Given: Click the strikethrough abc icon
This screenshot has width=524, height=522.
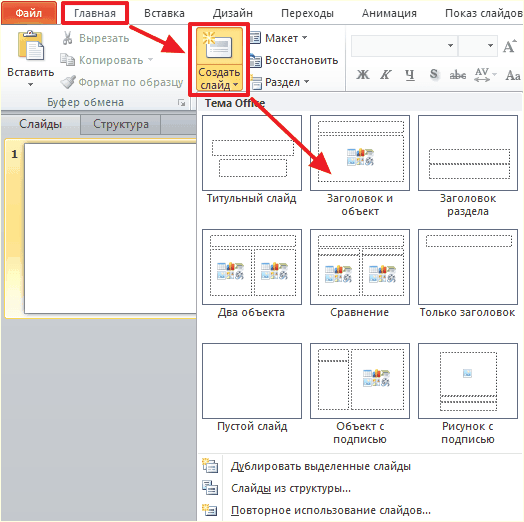Looking at the screenshot, I should (x=457, y=75).
